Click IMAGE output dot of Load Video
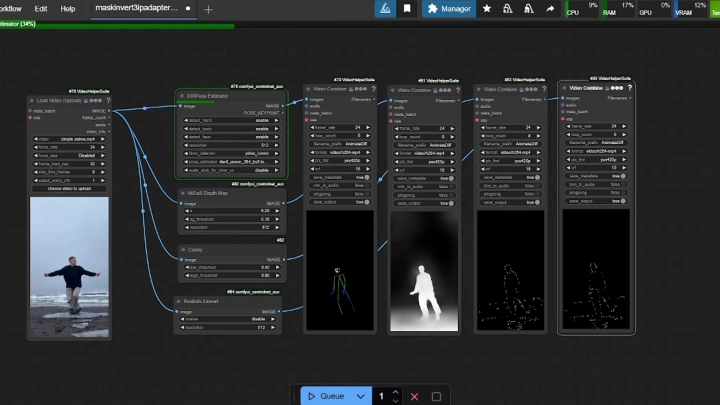The image size is (720, 405). (109, 111)
